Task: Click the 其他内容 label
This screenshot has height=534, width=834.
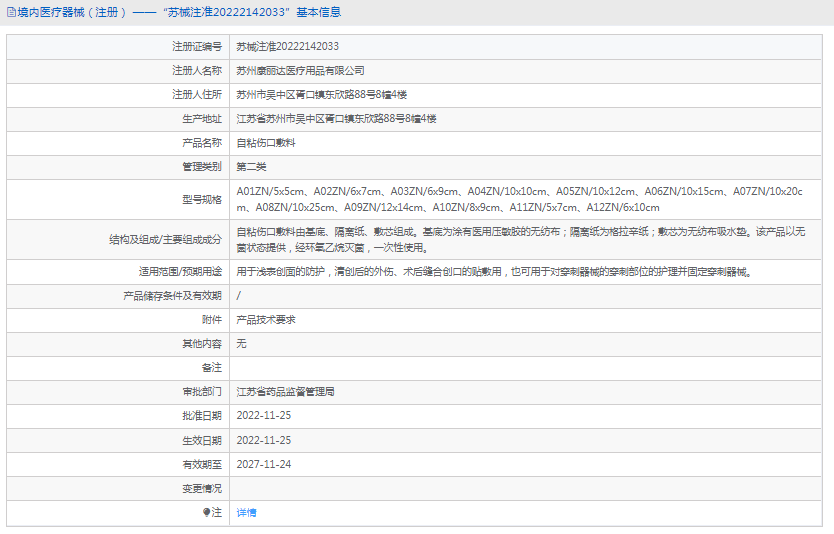Action: pyautogui.click(x=202, y=344)
